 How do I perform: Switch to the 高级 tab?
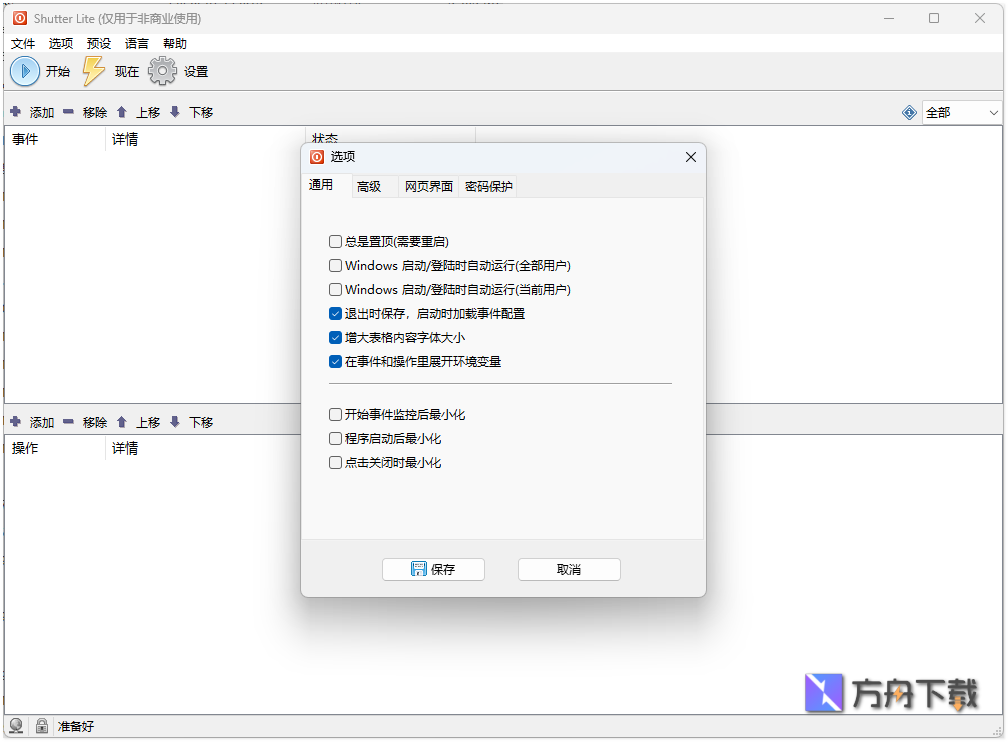370,186
